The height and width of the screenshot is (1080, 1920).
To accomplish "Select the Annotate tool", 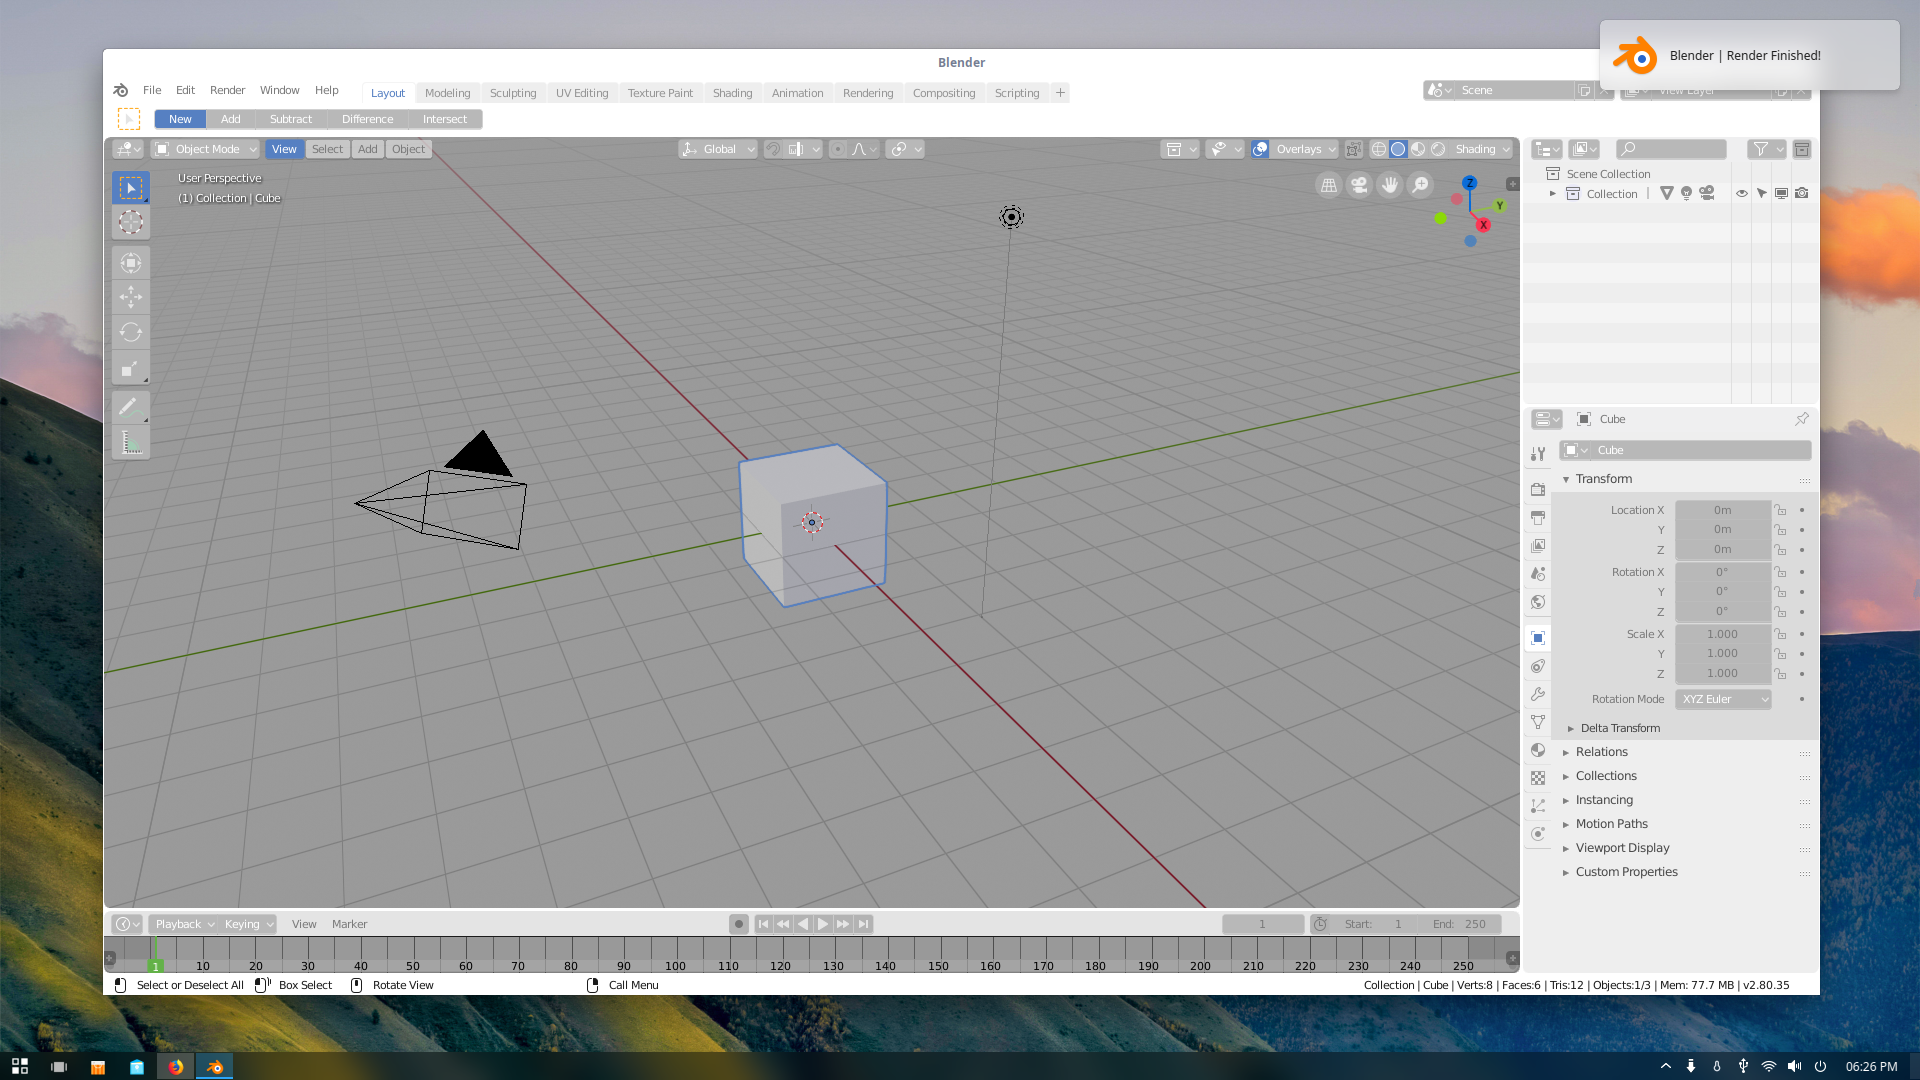I will pos(131,407).
